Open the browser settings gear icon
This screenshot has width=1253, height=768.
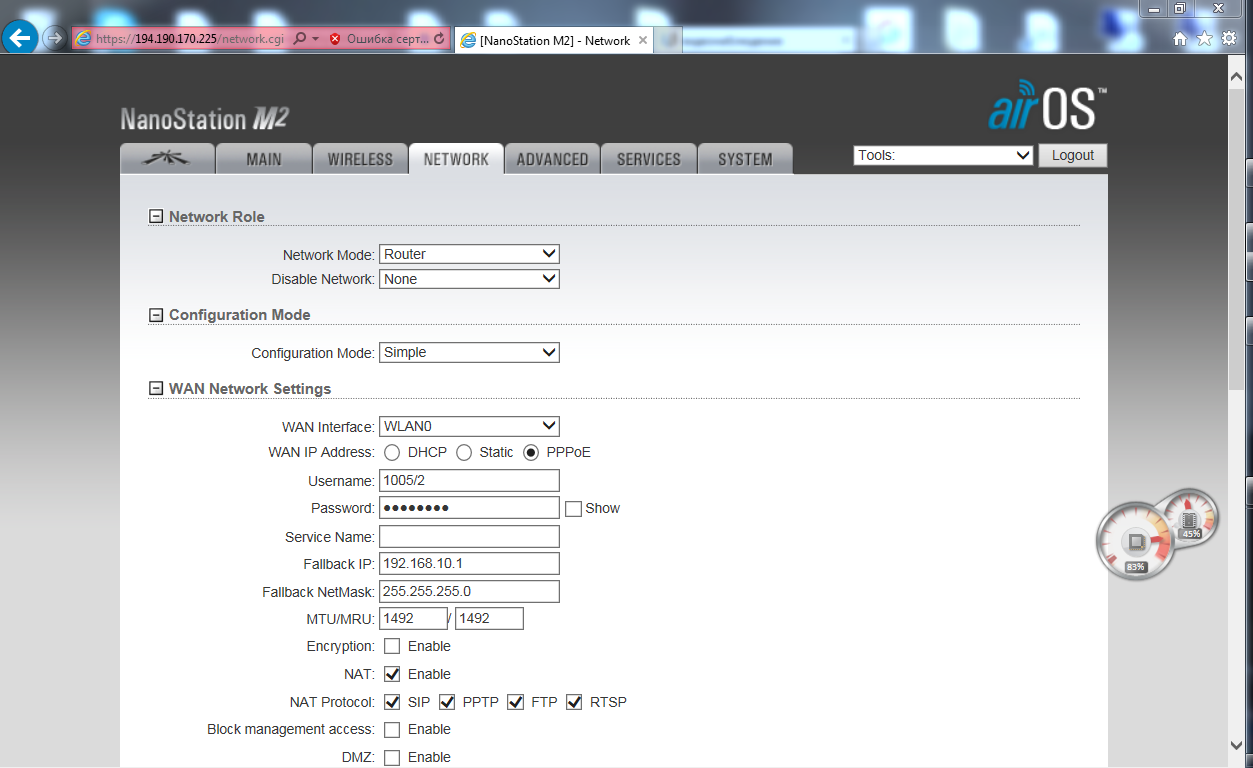coord(1229,38)
